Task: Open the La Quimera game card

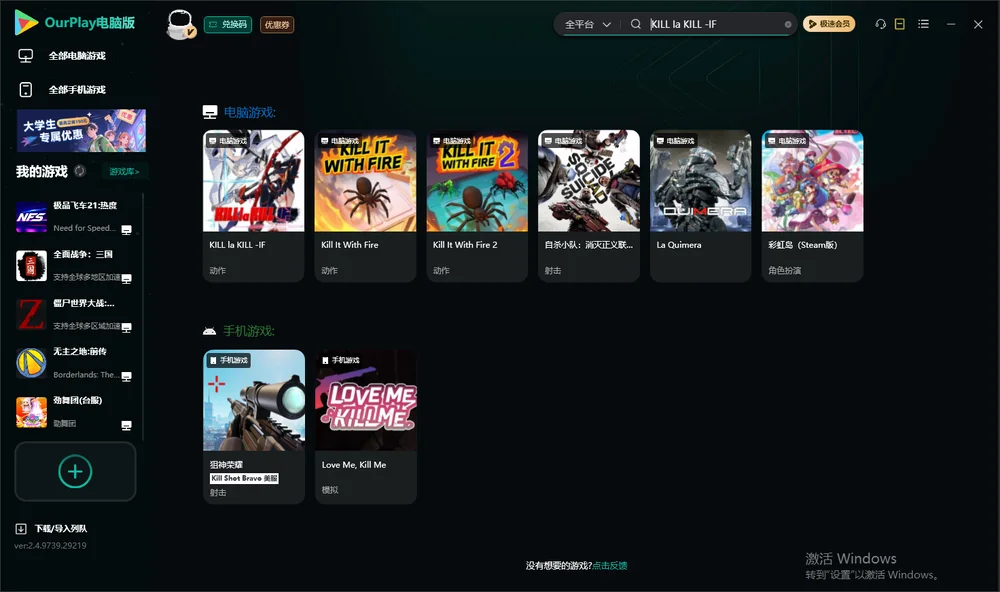Action: coord(701,206)
